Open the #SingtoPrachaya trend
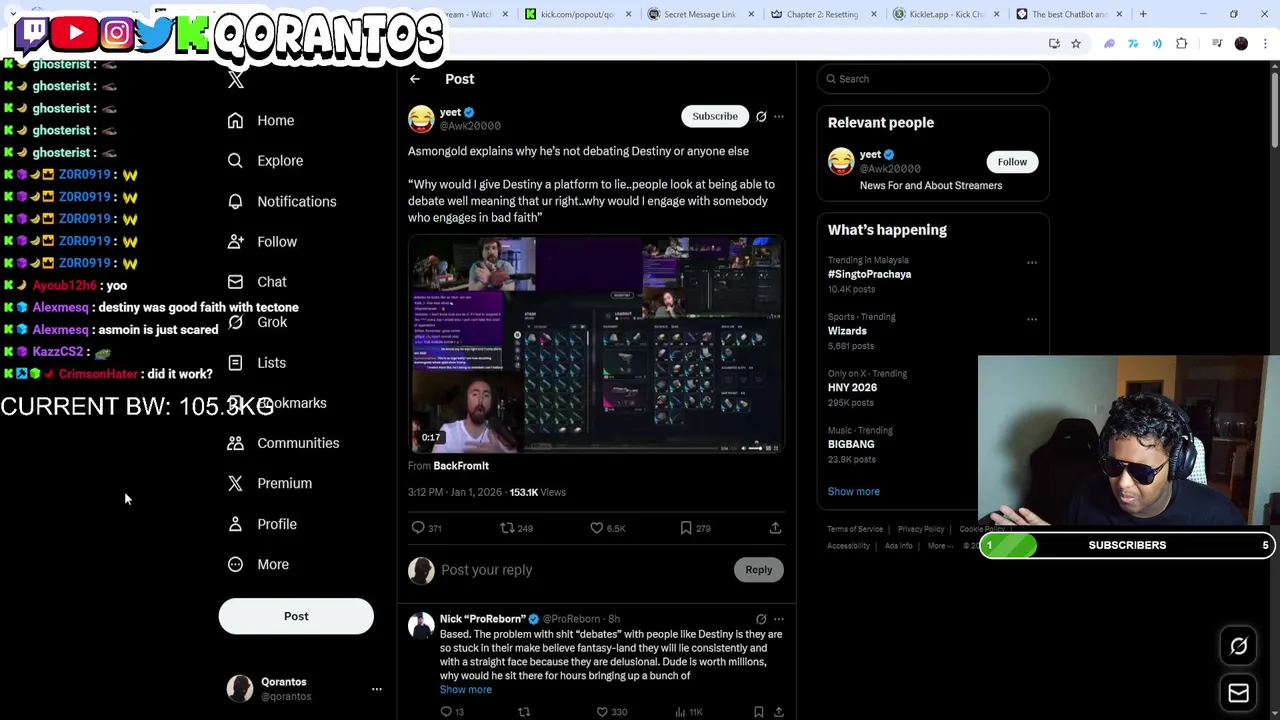This screenshot has width=1280, height=720. pyautogui.click(x=869, y=274)
